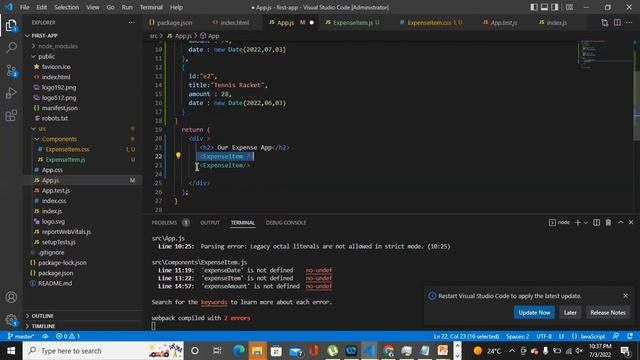The height and width of the screenshot is (360, 640).
Task: Click Later button in notification
Action: (x=570, y=313)
